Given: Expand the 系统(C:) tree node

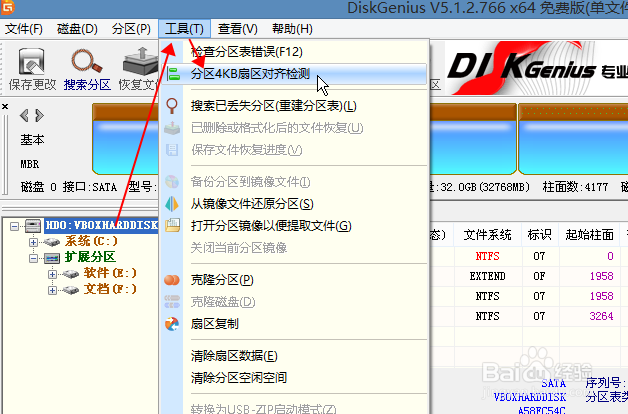Looking at the screenshot, I should pyautogui.click(x=34, y=242).
